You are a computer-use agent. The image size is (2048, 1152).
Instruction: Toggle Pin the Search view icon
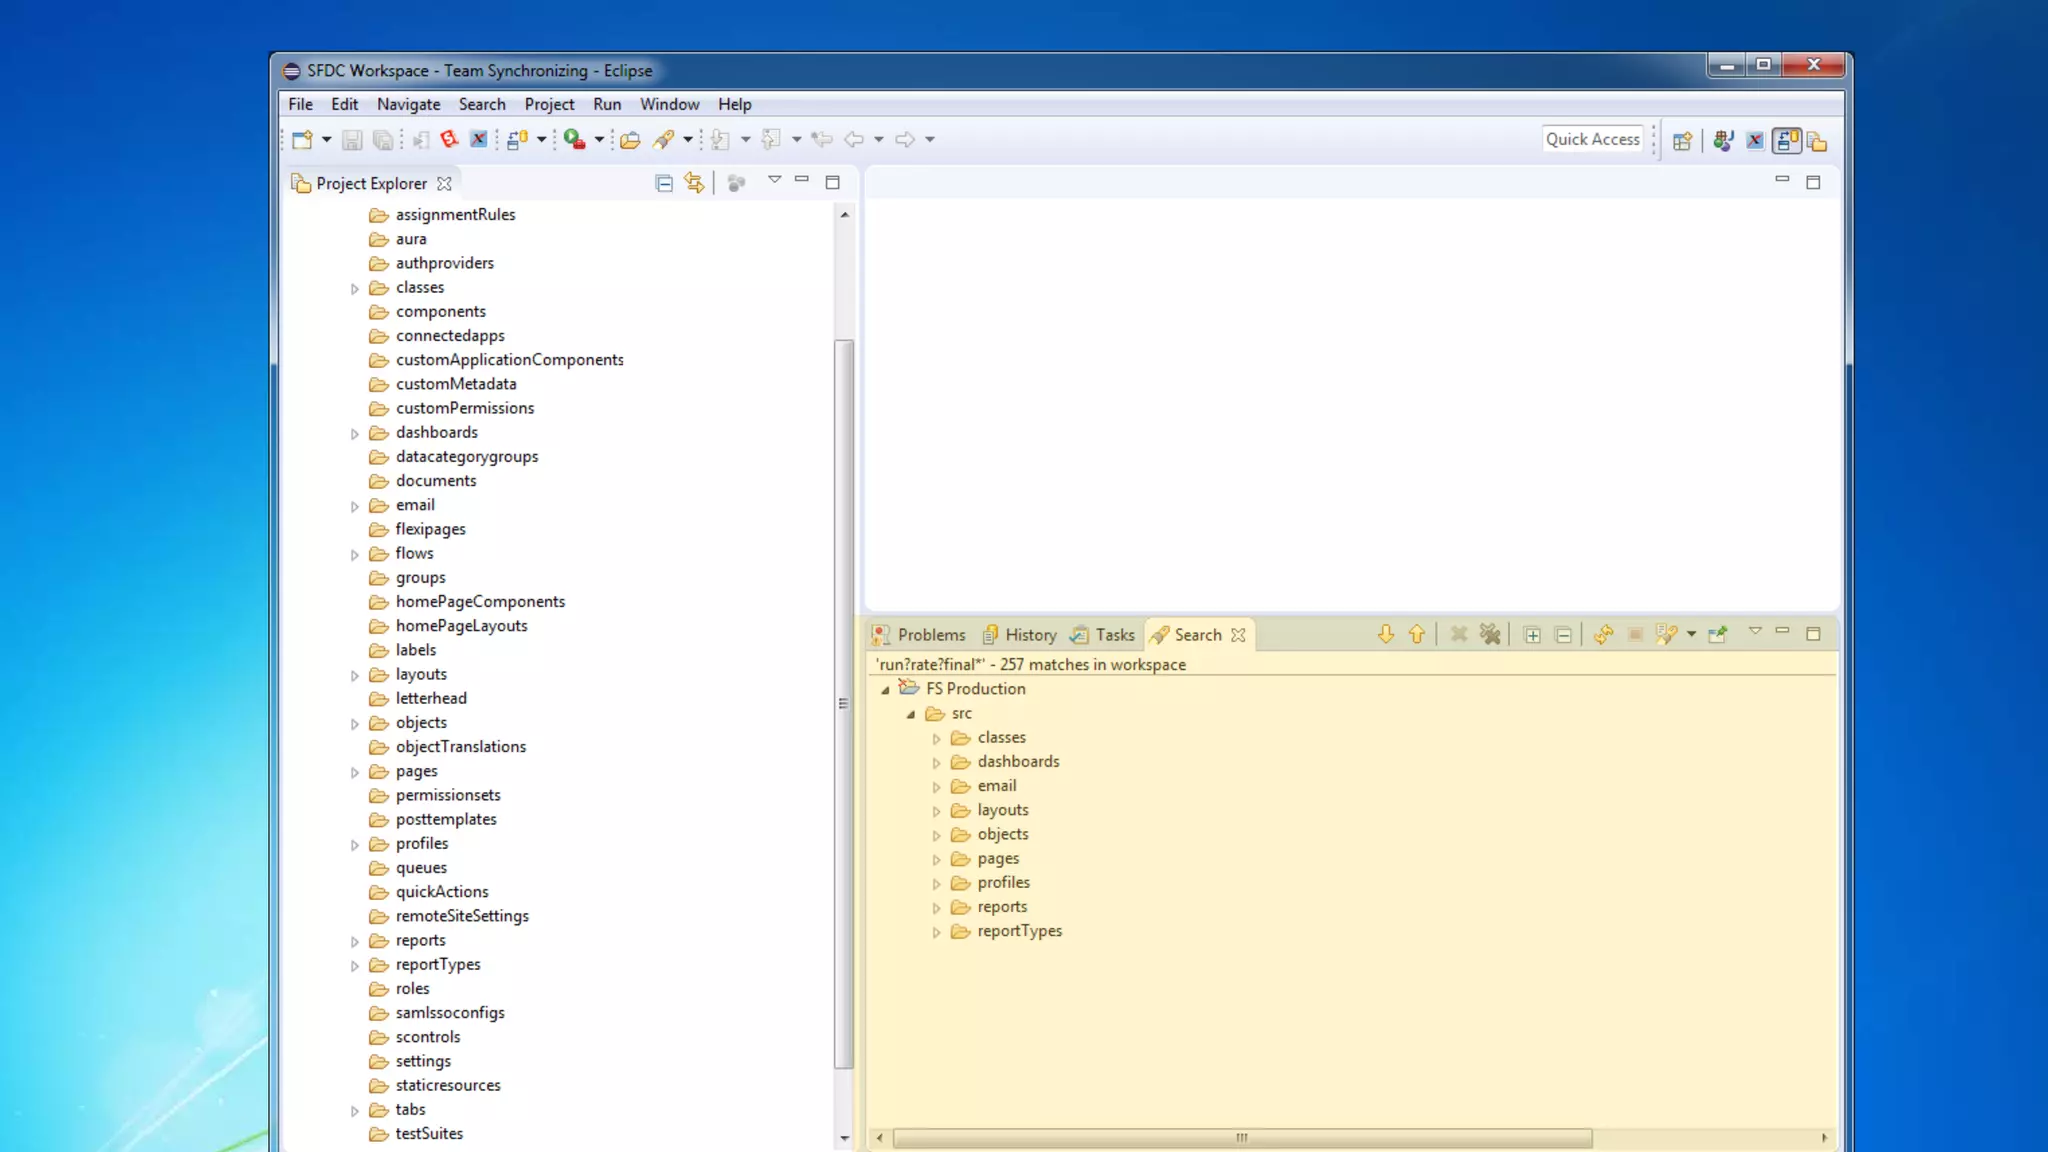1718,635
